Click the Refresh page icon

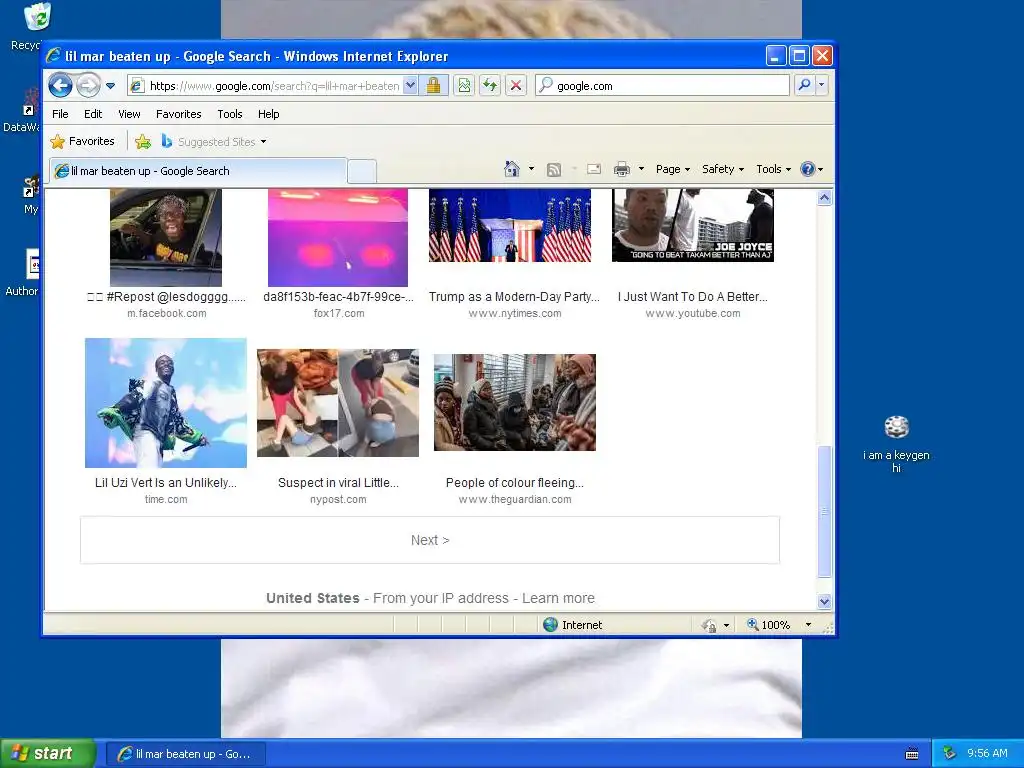click(490, 86)
